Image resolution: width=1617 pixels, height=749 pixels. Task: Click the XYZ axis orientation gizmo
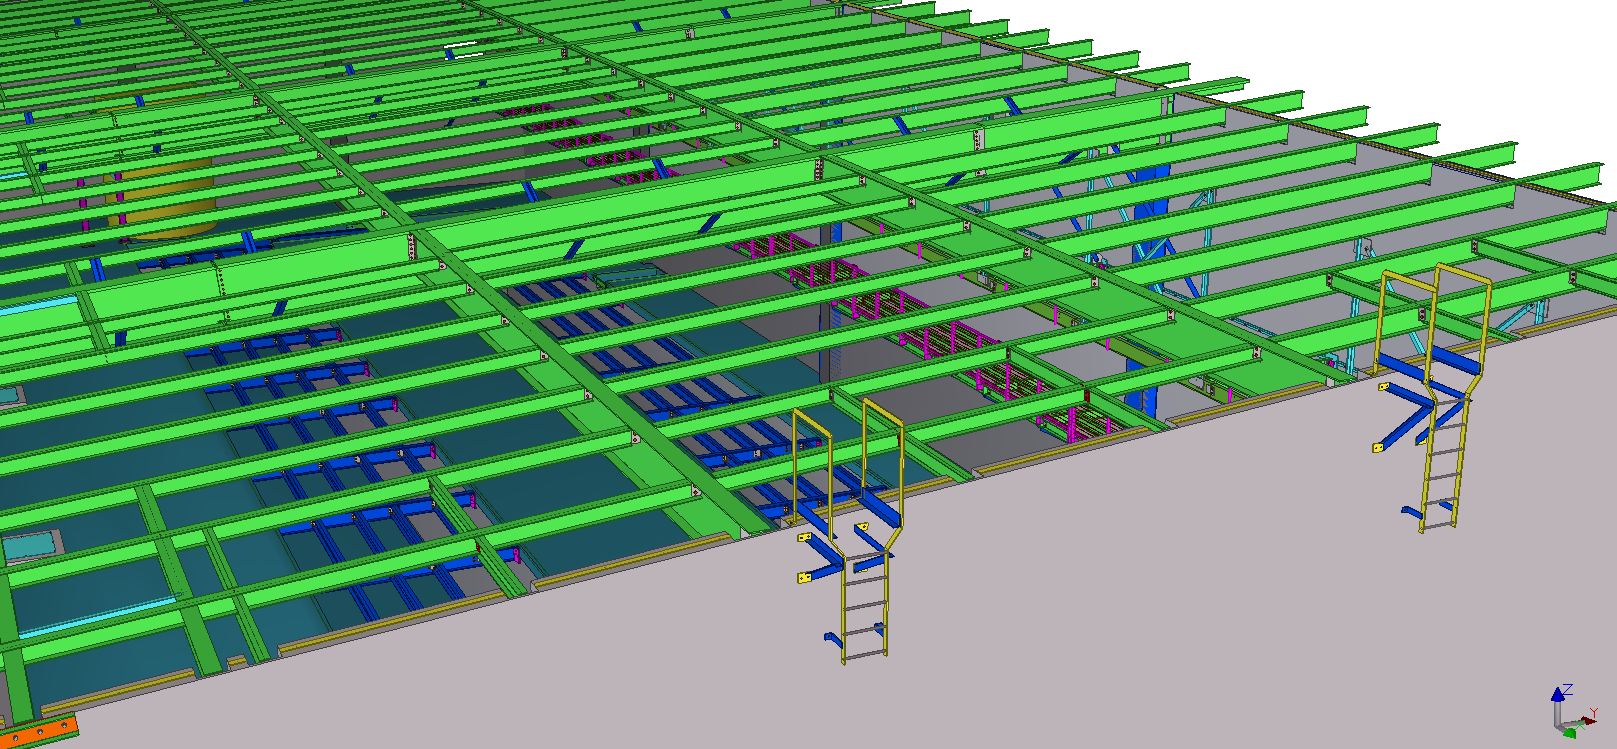pyautogui.click(x=1575, y=711)
